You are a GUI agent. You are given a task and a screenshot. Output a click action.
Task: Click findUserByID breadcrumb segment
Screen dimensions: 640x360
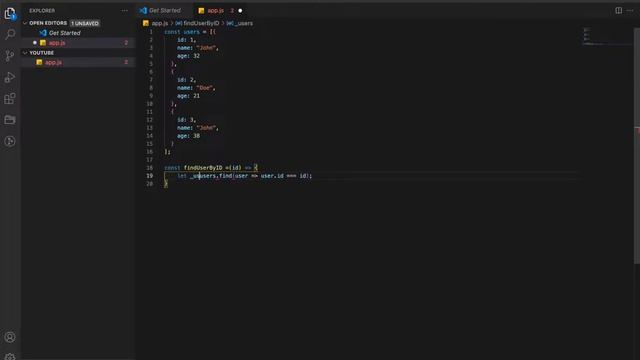[201, 23]
